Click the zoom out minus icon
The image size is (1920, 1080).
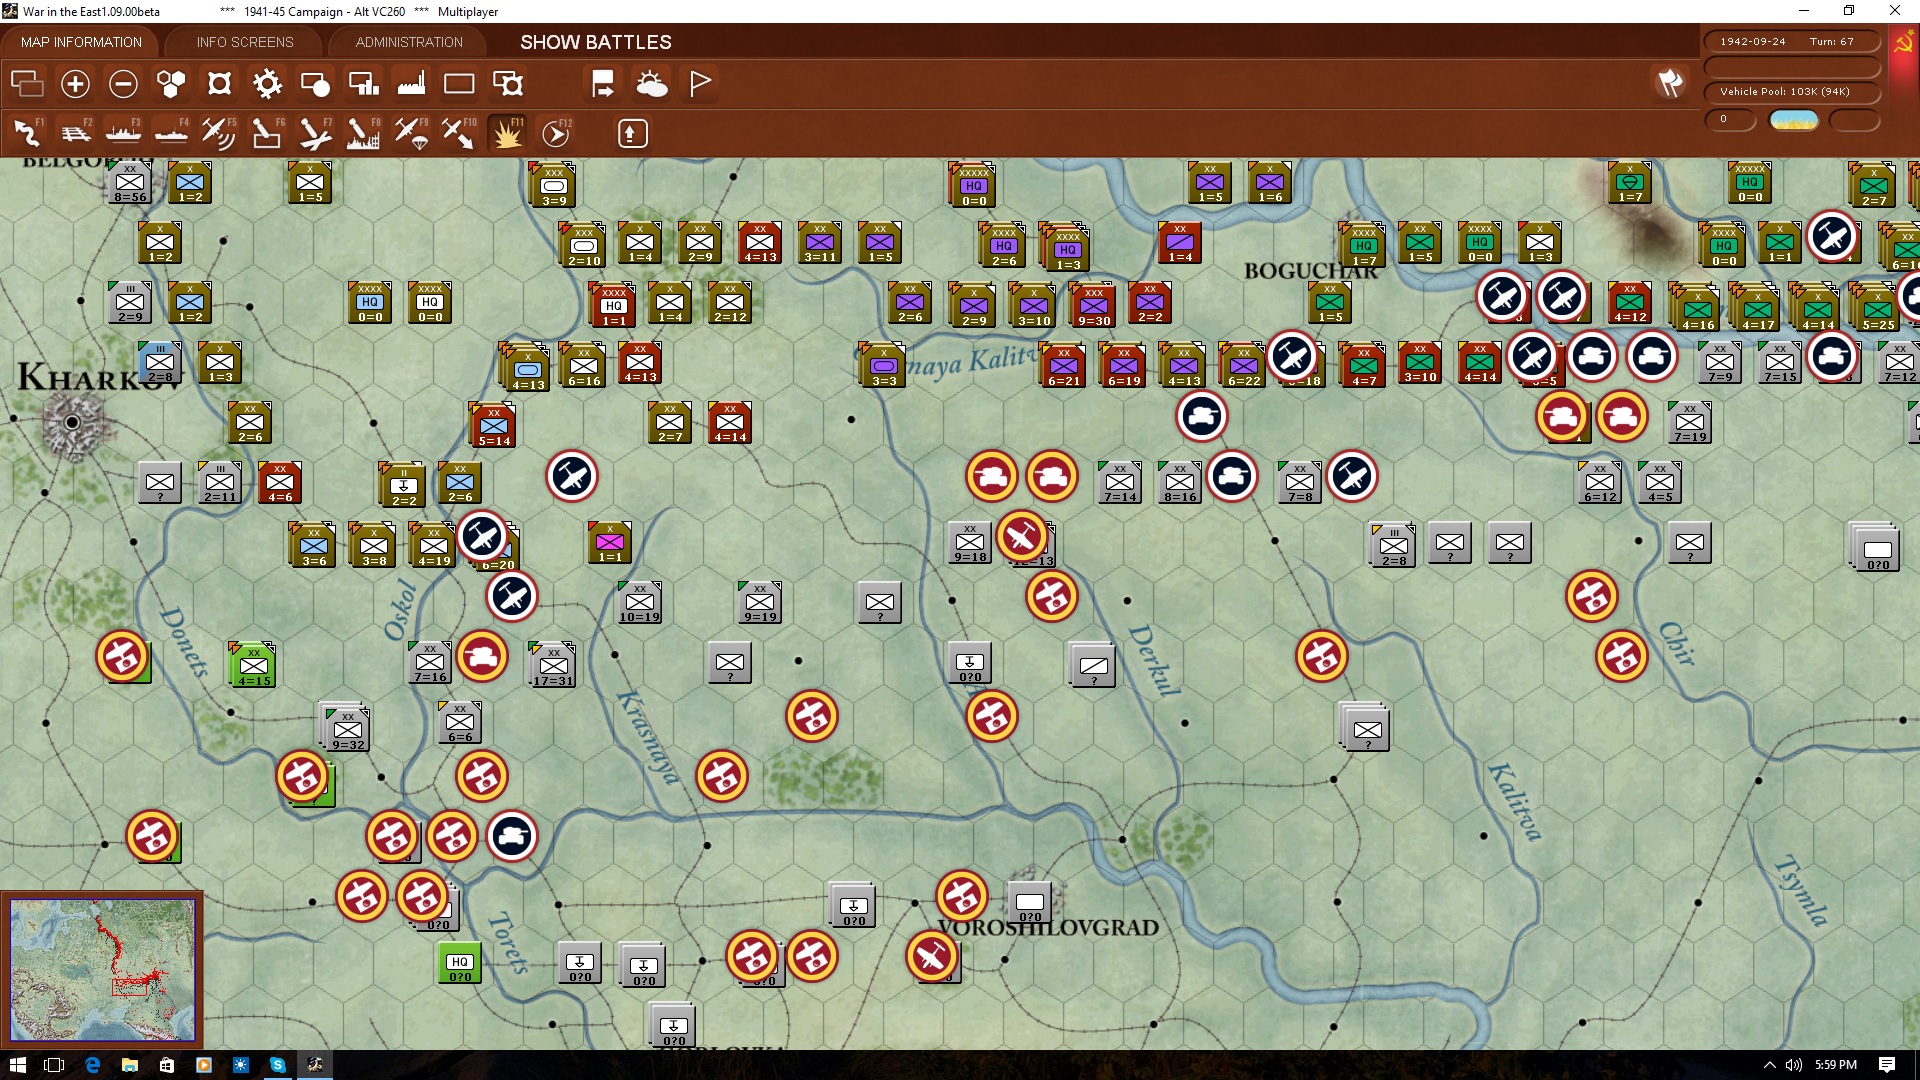click(x=123, y=84)
